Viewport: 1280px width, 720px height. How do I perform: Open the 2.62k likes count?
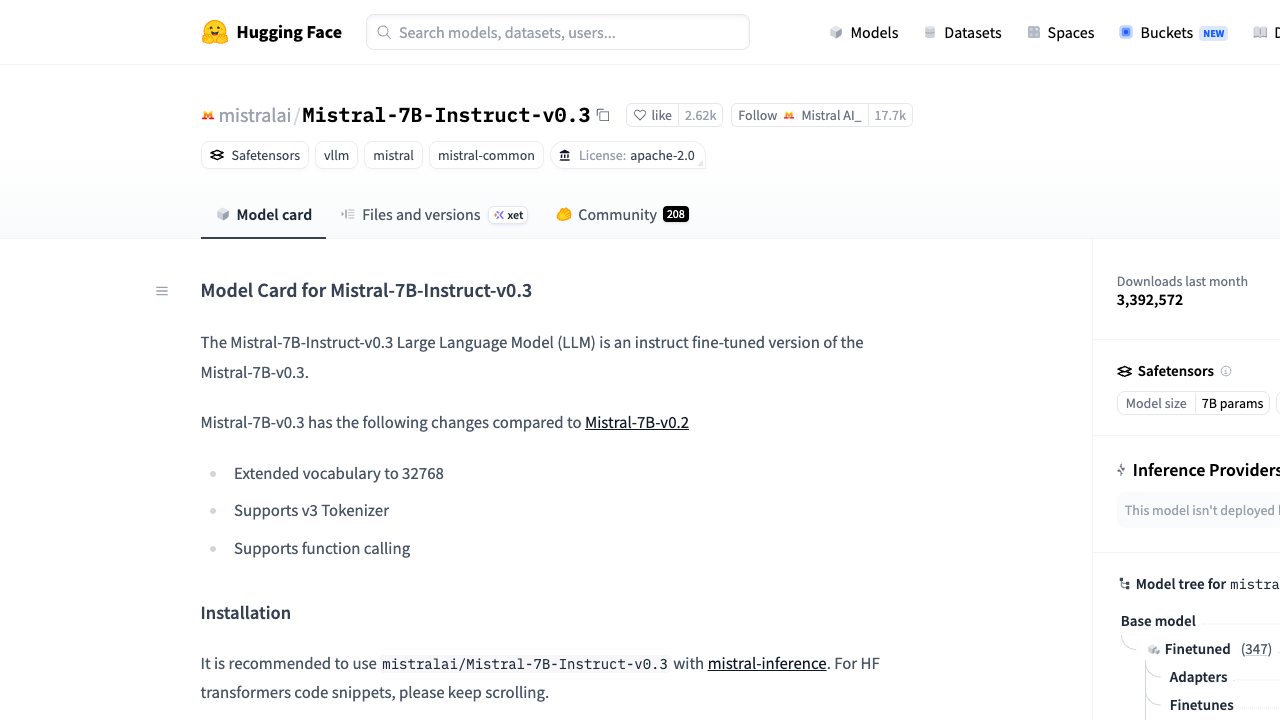pyautogui.click(x=701, y=115)
